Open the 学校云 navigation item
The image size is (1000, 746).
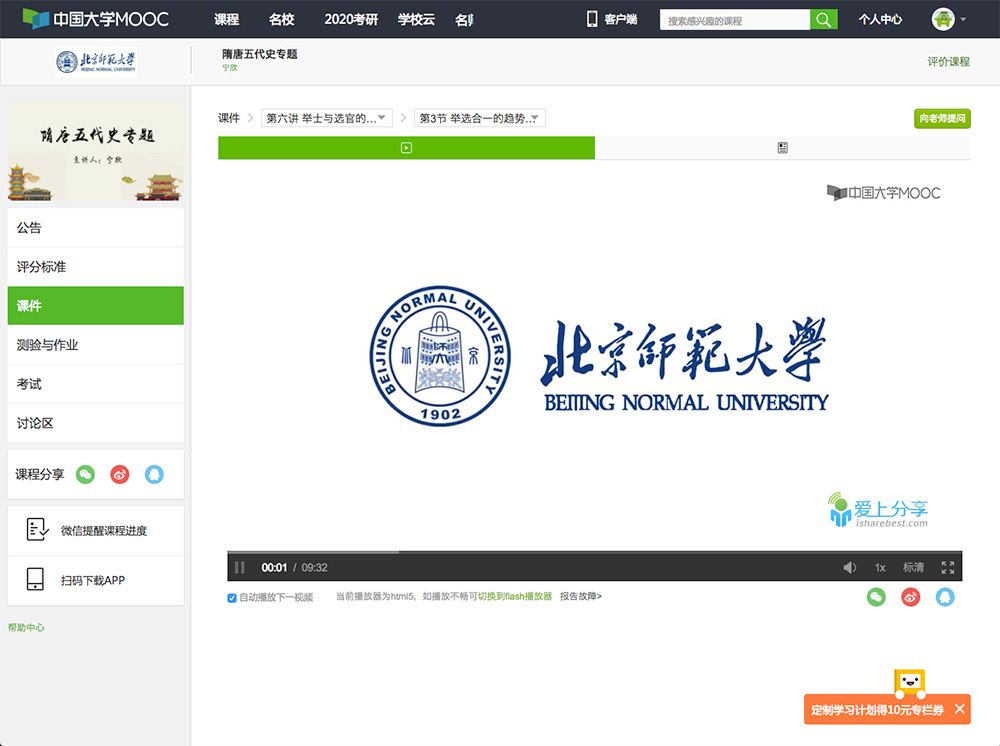click(416, 19)
